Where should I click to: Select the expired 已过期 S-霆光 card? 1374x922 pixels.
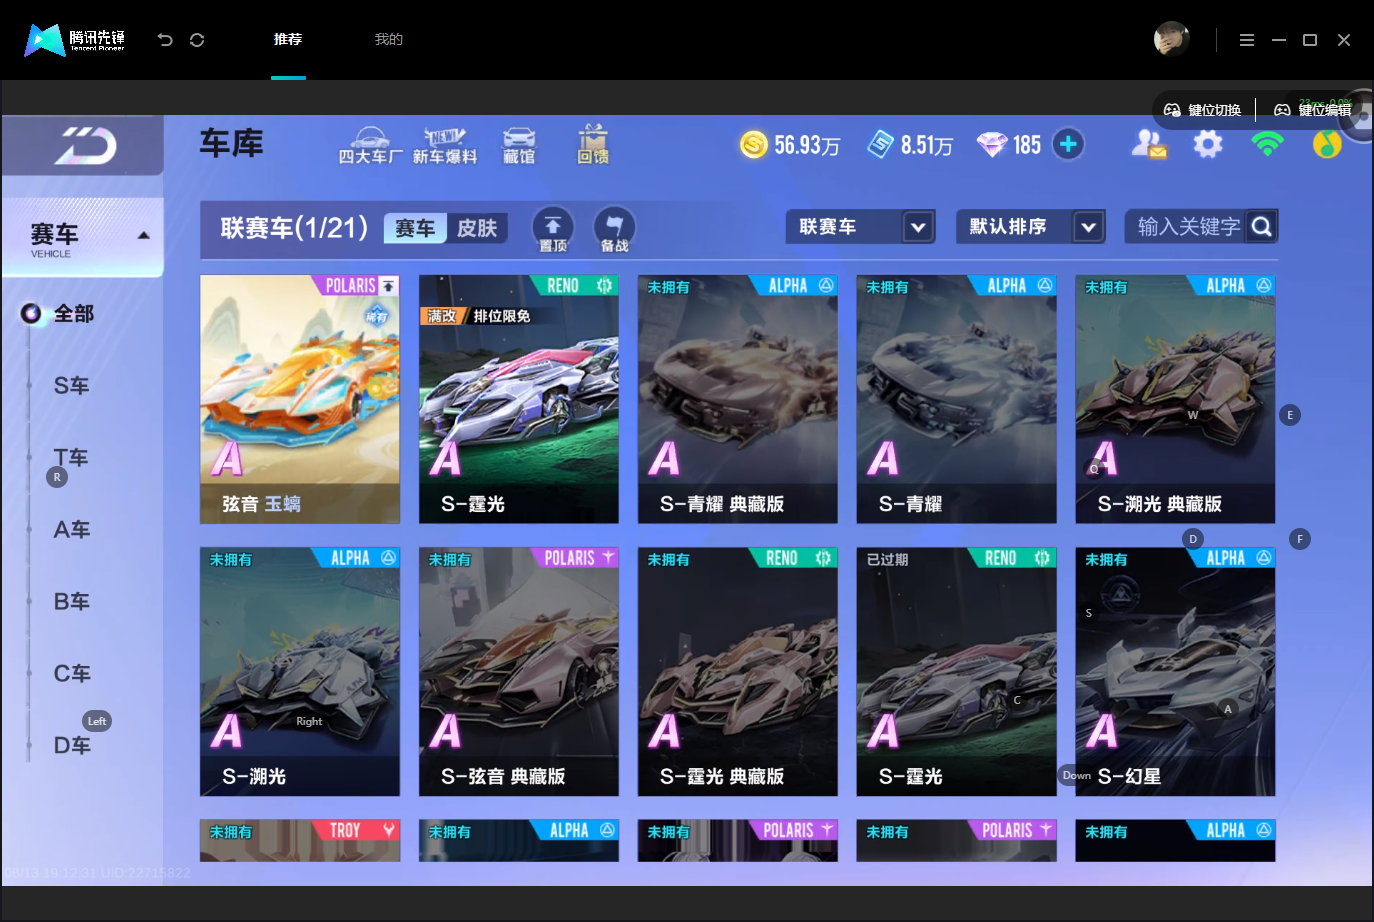point(957,671)
